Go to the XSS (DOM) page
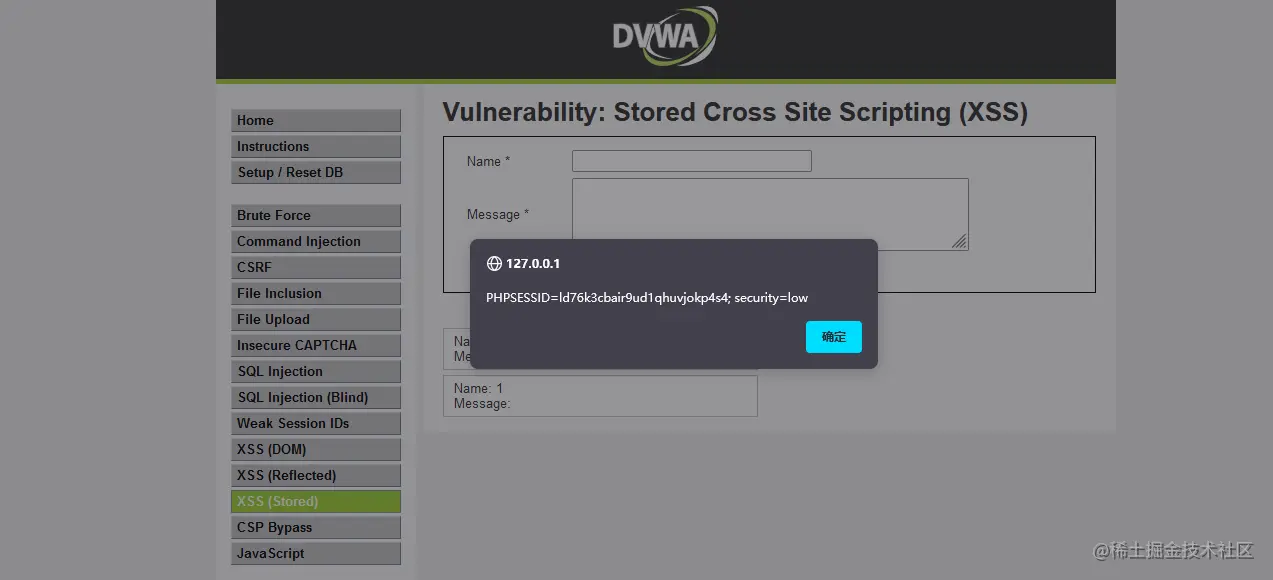This screenshot has width=1273, height=580. 316,449
